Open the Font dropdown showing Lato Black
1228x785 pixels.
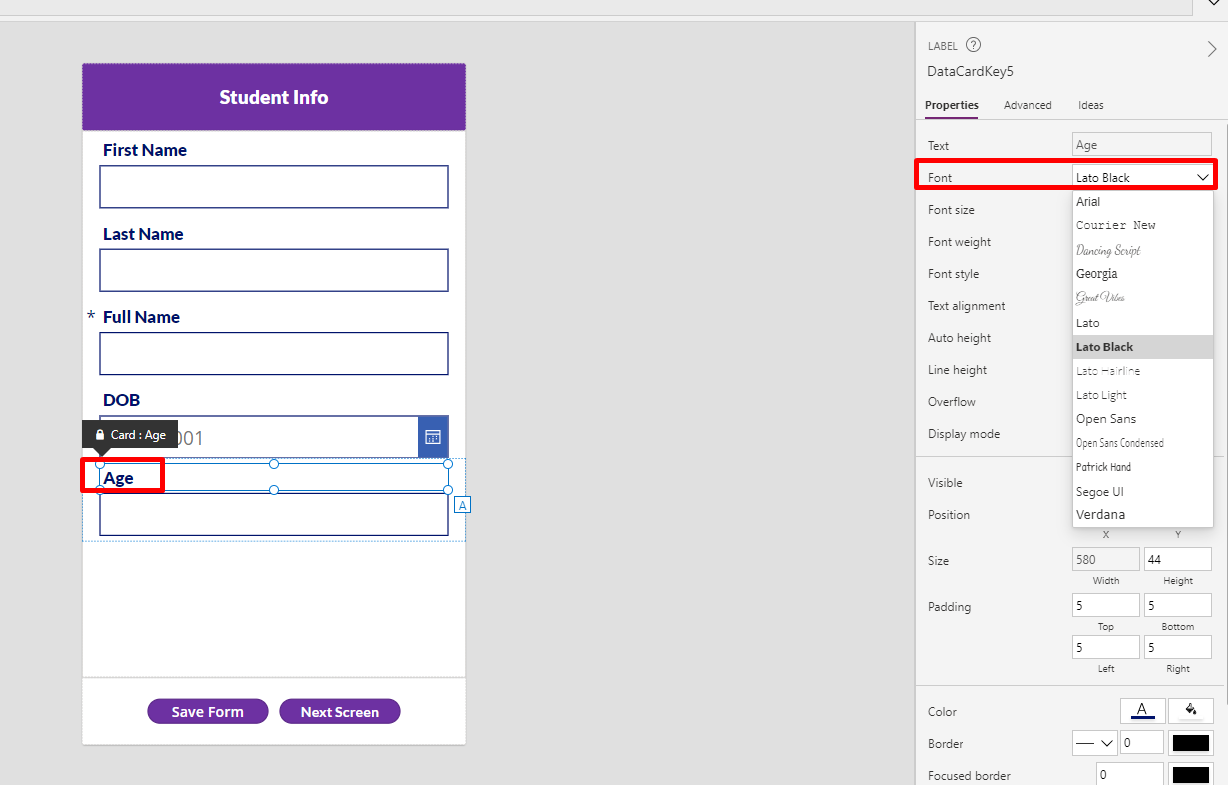(1142, 177)
